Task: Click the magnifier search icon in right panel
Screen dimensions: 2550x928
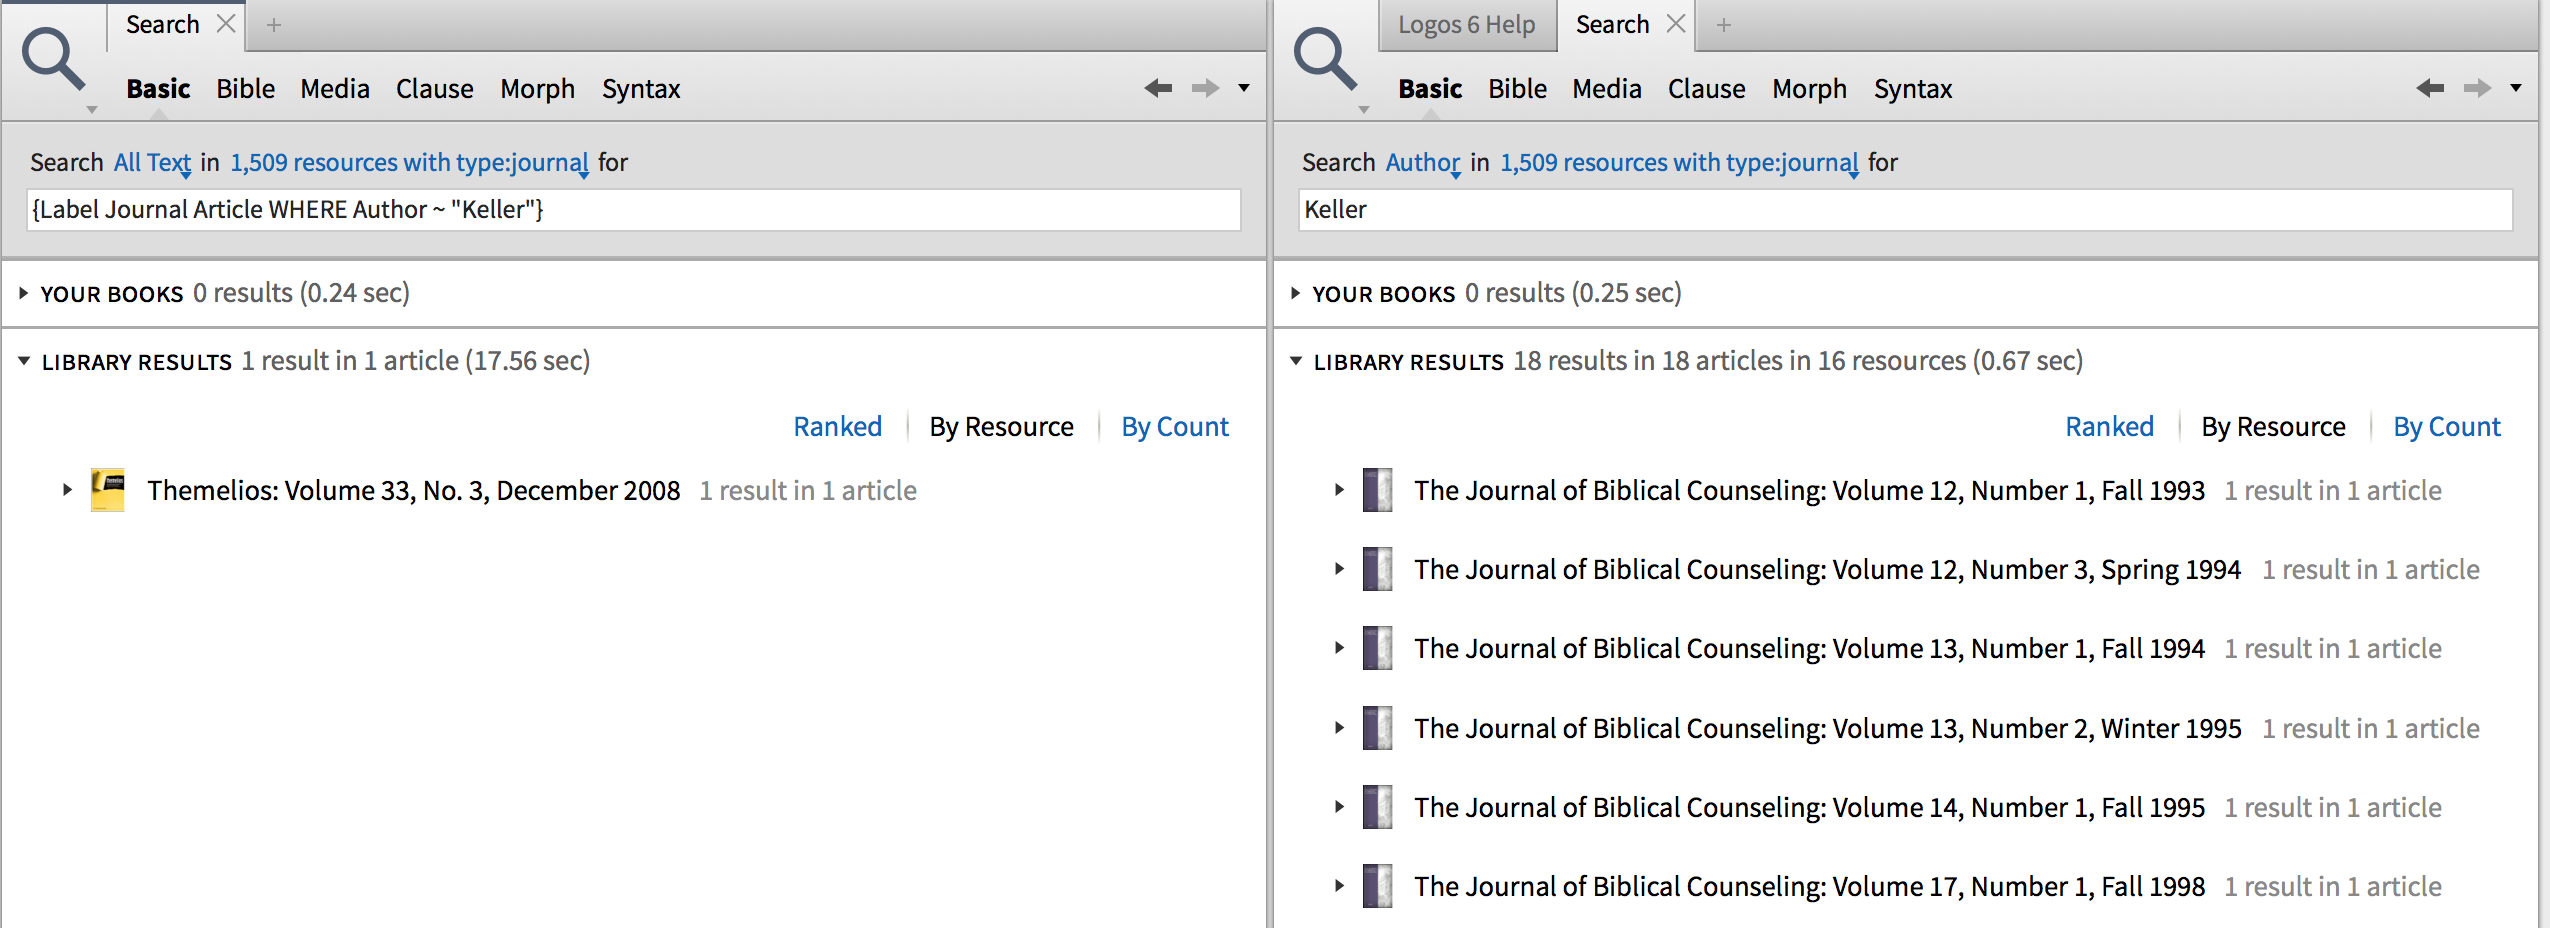Action: [1325, 60]
